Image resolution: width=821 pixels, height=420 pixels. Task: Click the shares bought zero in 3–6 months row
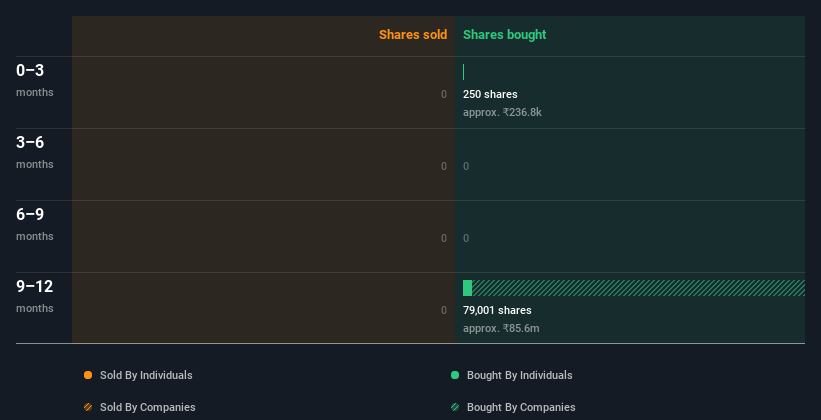point(466,167)
